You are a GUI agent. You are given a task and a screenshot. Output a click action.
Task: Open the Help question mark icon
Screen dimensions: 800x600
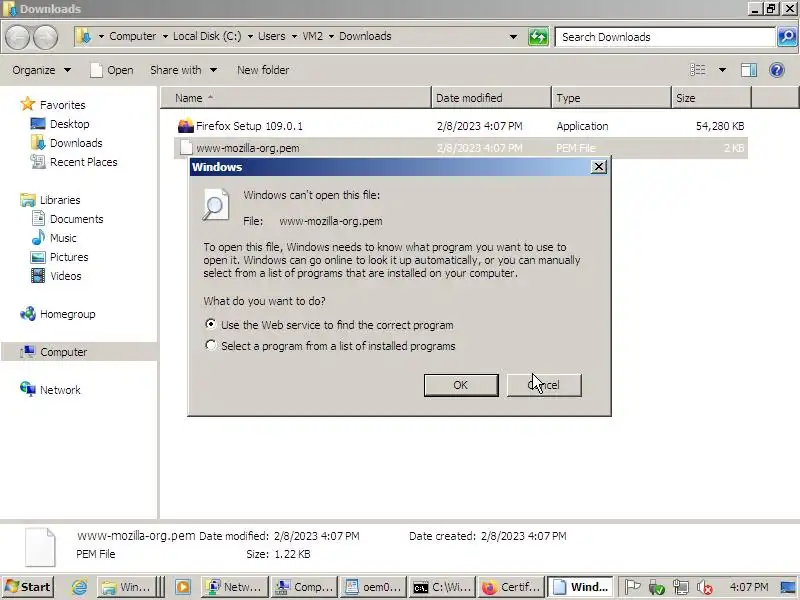[777, 70]
